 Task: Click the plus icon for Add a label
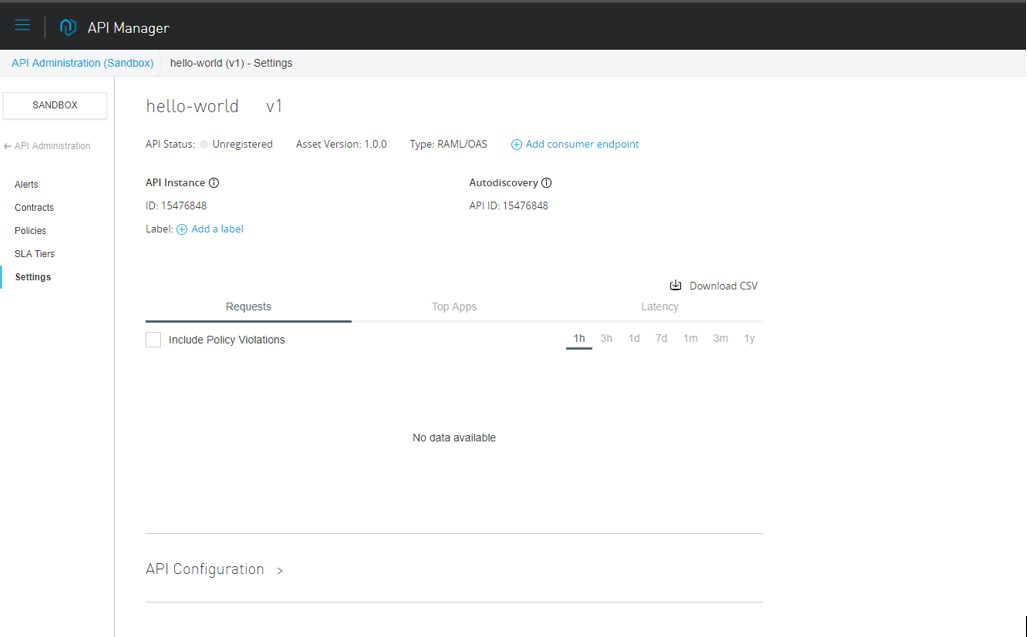(181, 229)
